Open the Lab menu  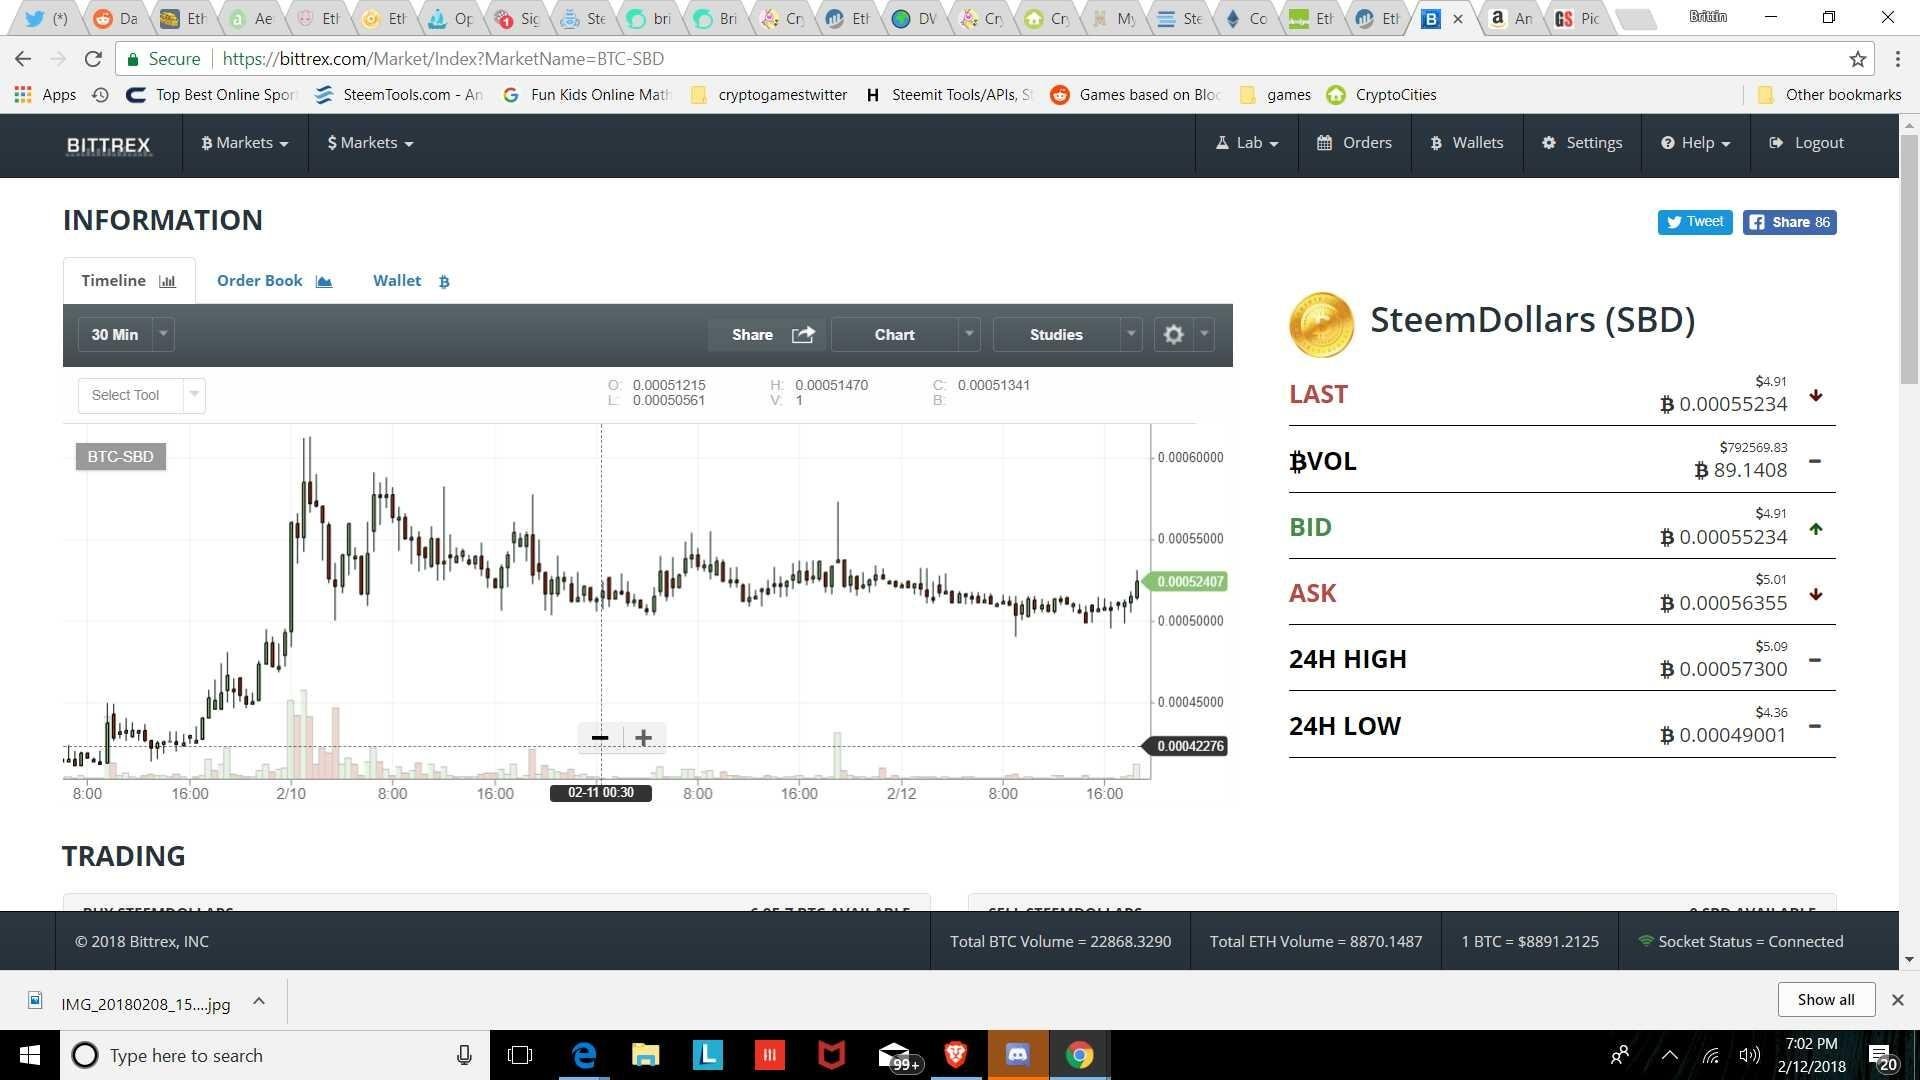(x=1247, y=143)
